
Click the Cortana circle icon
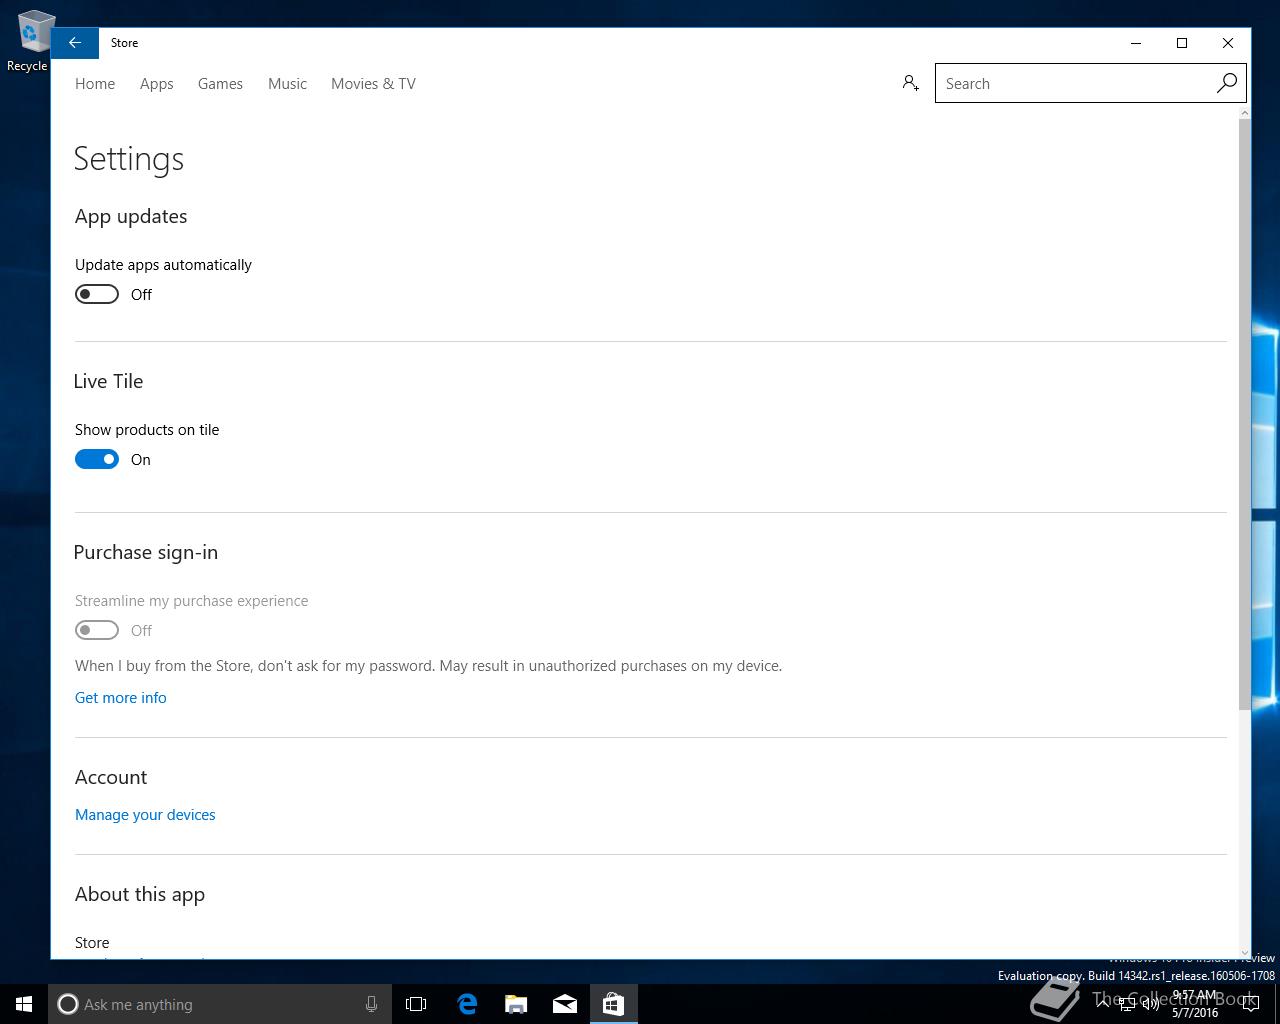click(68, 1004)
